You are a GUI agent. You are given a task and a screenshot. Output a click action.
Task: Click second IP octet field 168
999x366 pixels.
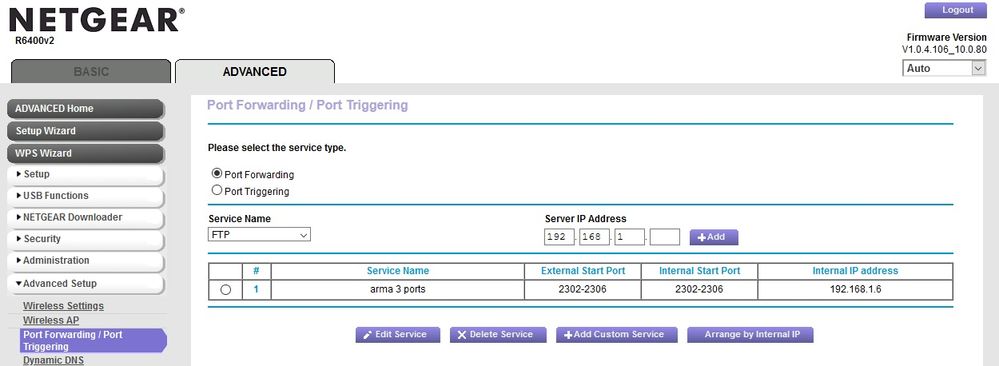coord(594,237)
